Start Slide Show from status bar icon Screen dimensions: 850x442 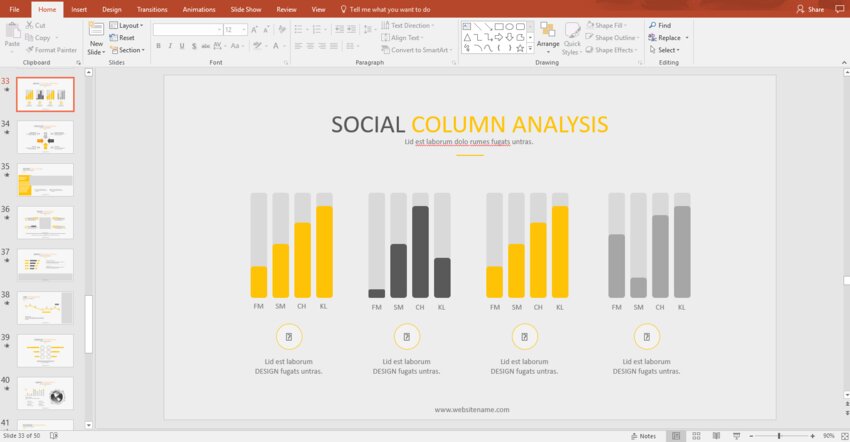tap(735, 436)
